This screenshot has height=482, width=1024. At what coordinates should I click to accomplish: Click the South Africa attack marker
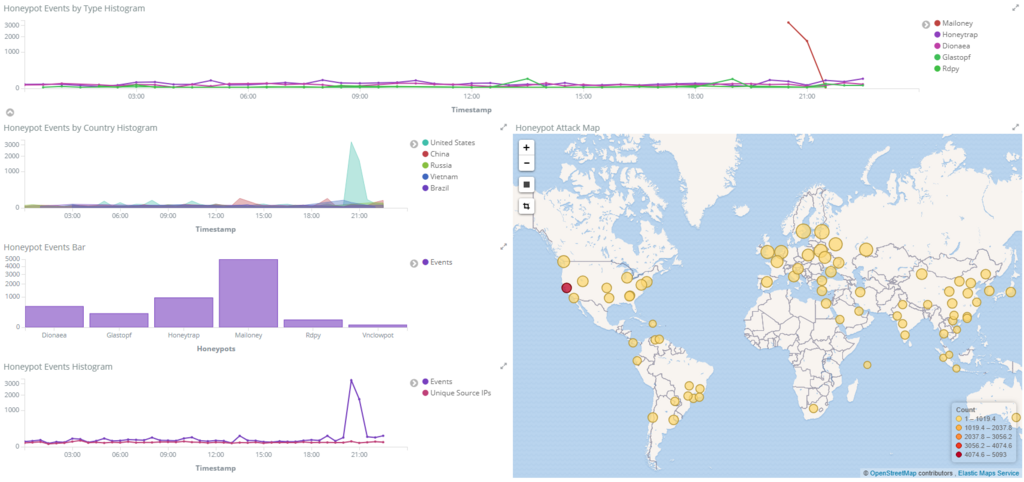click(x=813, y=408)
